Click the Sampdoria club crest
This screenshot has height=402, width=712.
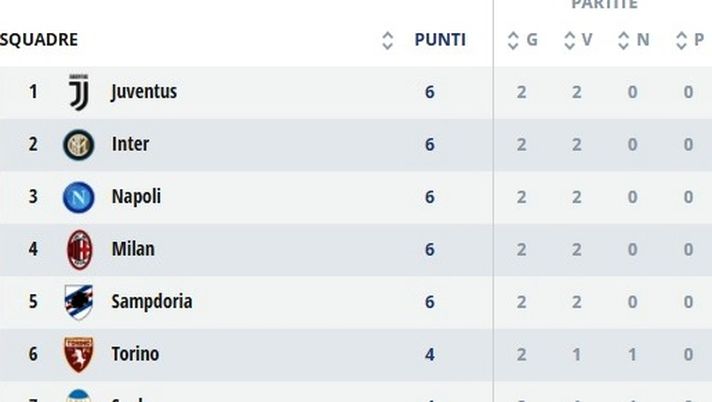pyautogui.click(x=78, y=302)
